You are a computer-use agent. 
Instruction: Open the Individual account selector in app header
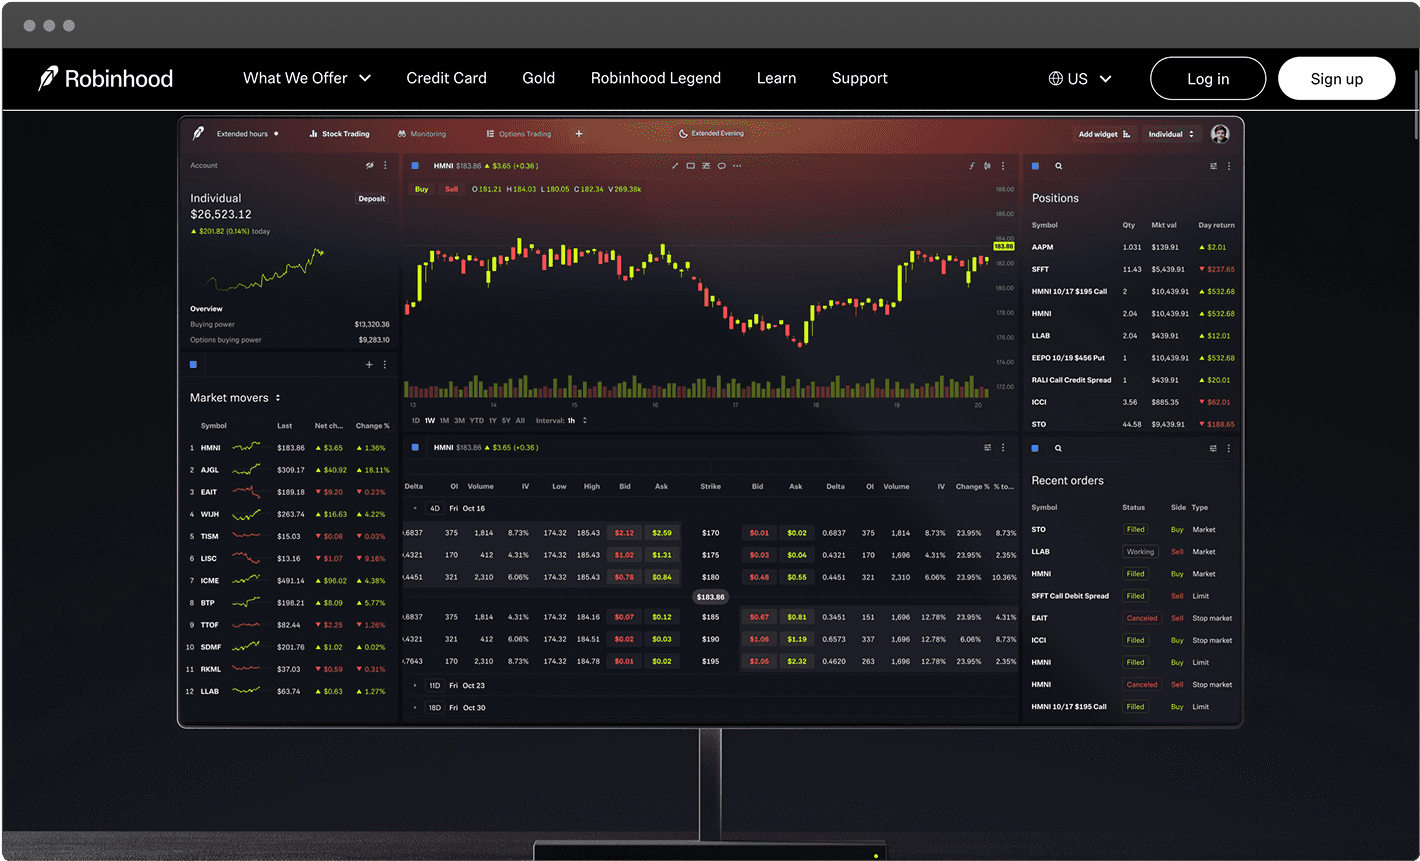(x=1171, y=134)
